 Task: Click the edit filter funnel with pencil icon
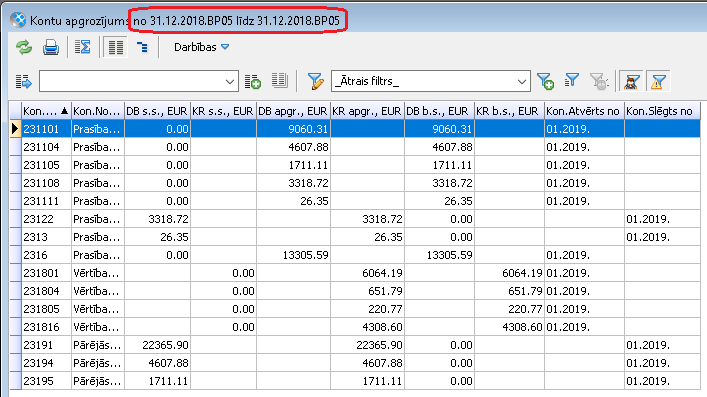point(316,81)
